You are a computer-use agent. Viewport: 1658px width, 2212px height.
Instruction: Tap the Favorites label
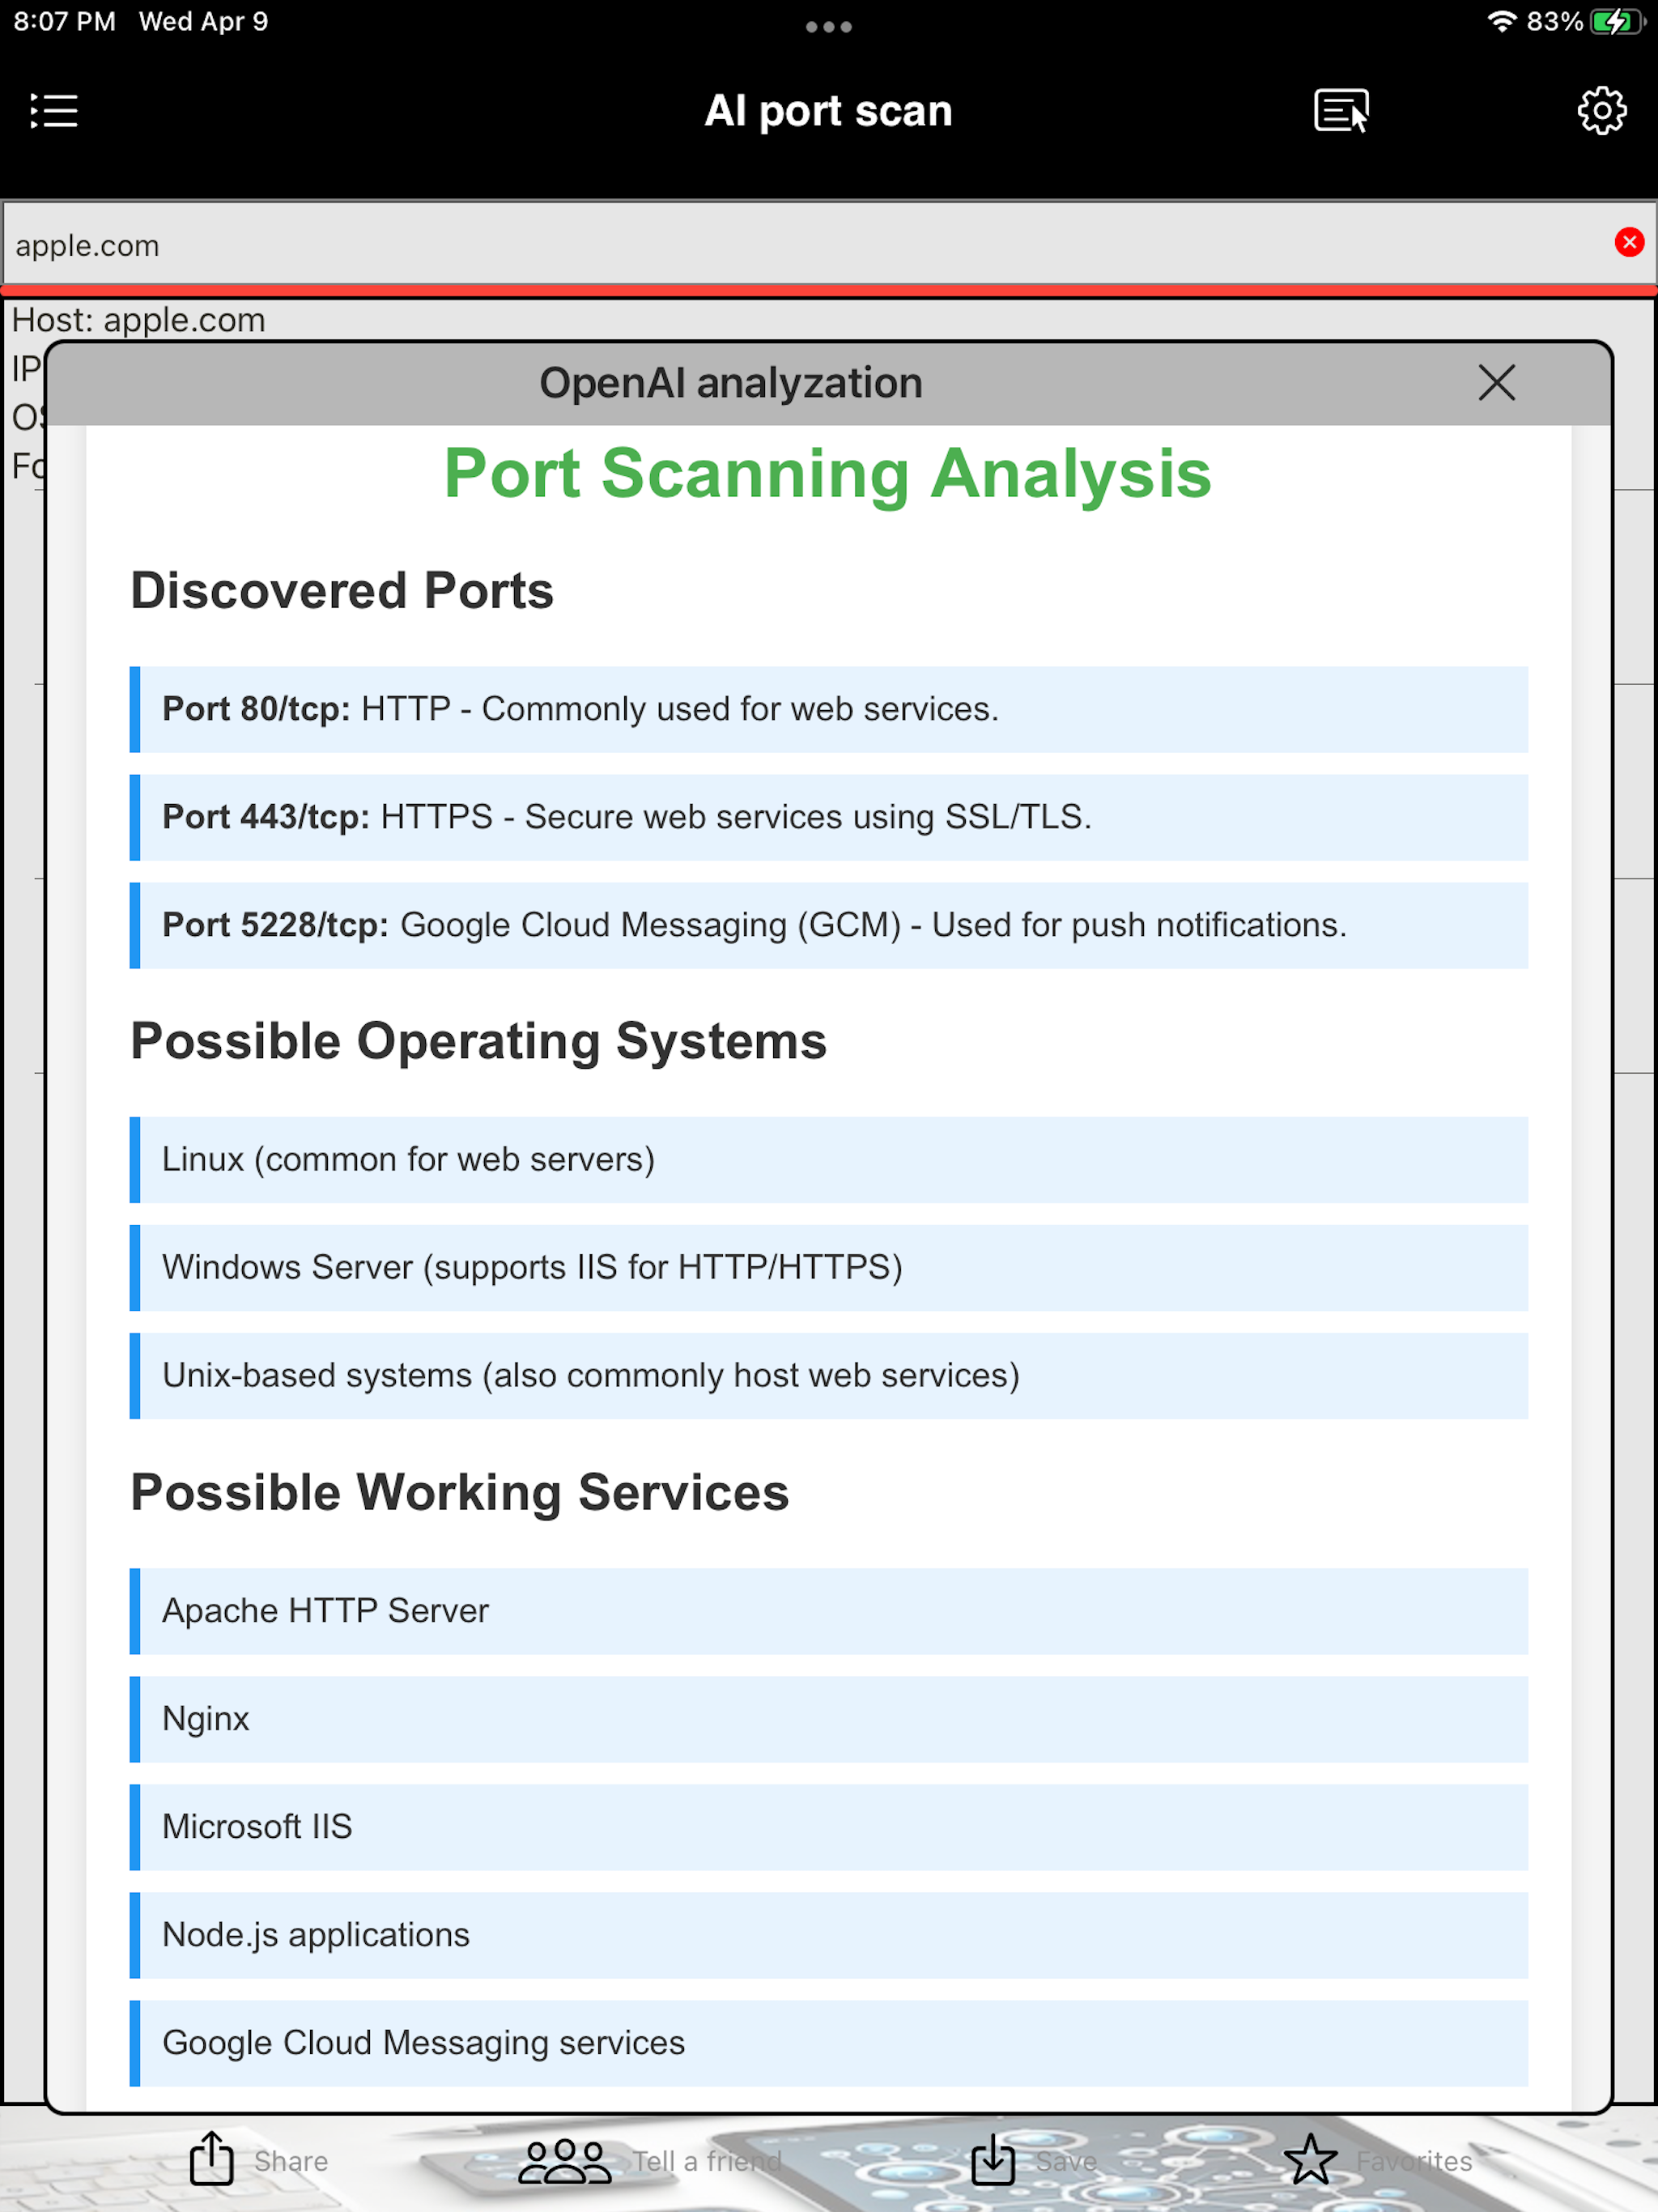click(1414, 2162)
